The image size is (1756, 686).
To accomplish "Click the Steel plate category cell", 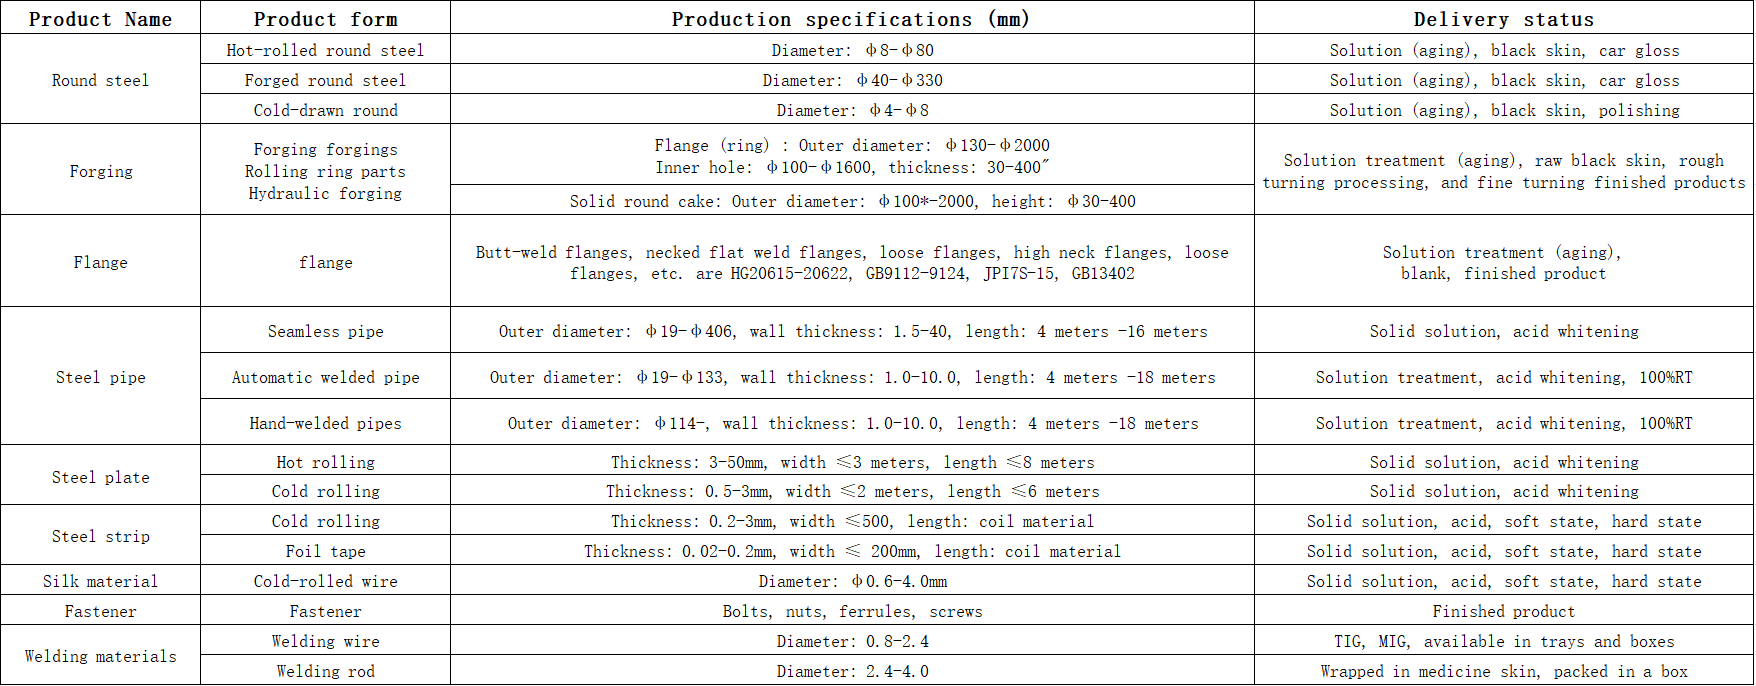I will point(100,477).
